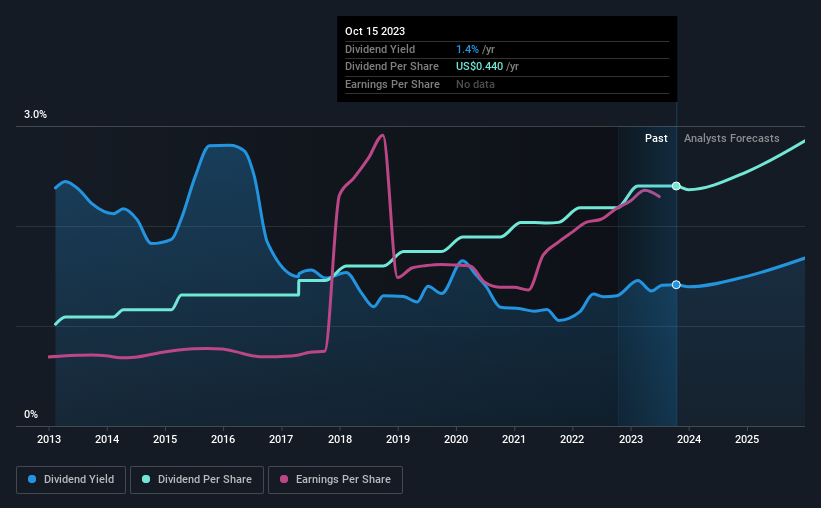Select the 2024 x-axis label
Screen dimensions: 821x508
click(689, 439)
